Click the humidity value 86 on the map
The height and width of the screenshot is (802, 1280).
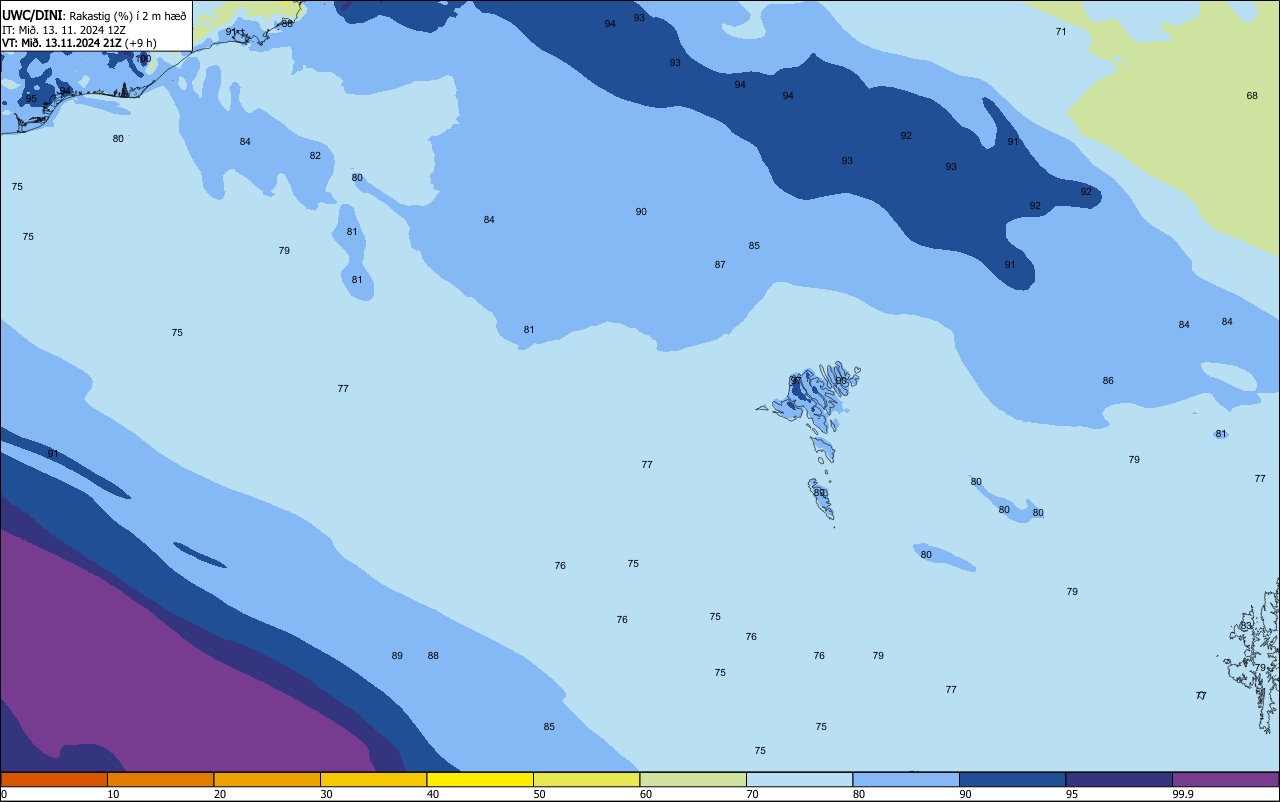[x=1108, y=381]
